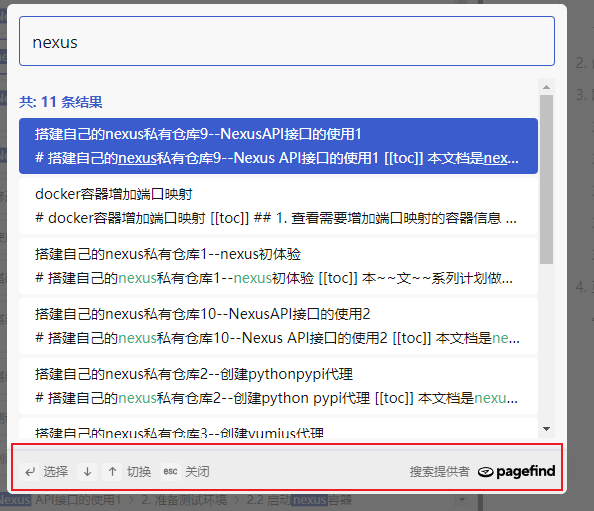
Task: Click scrollbar down arrow in results list
Action: (x=546, y=429)
